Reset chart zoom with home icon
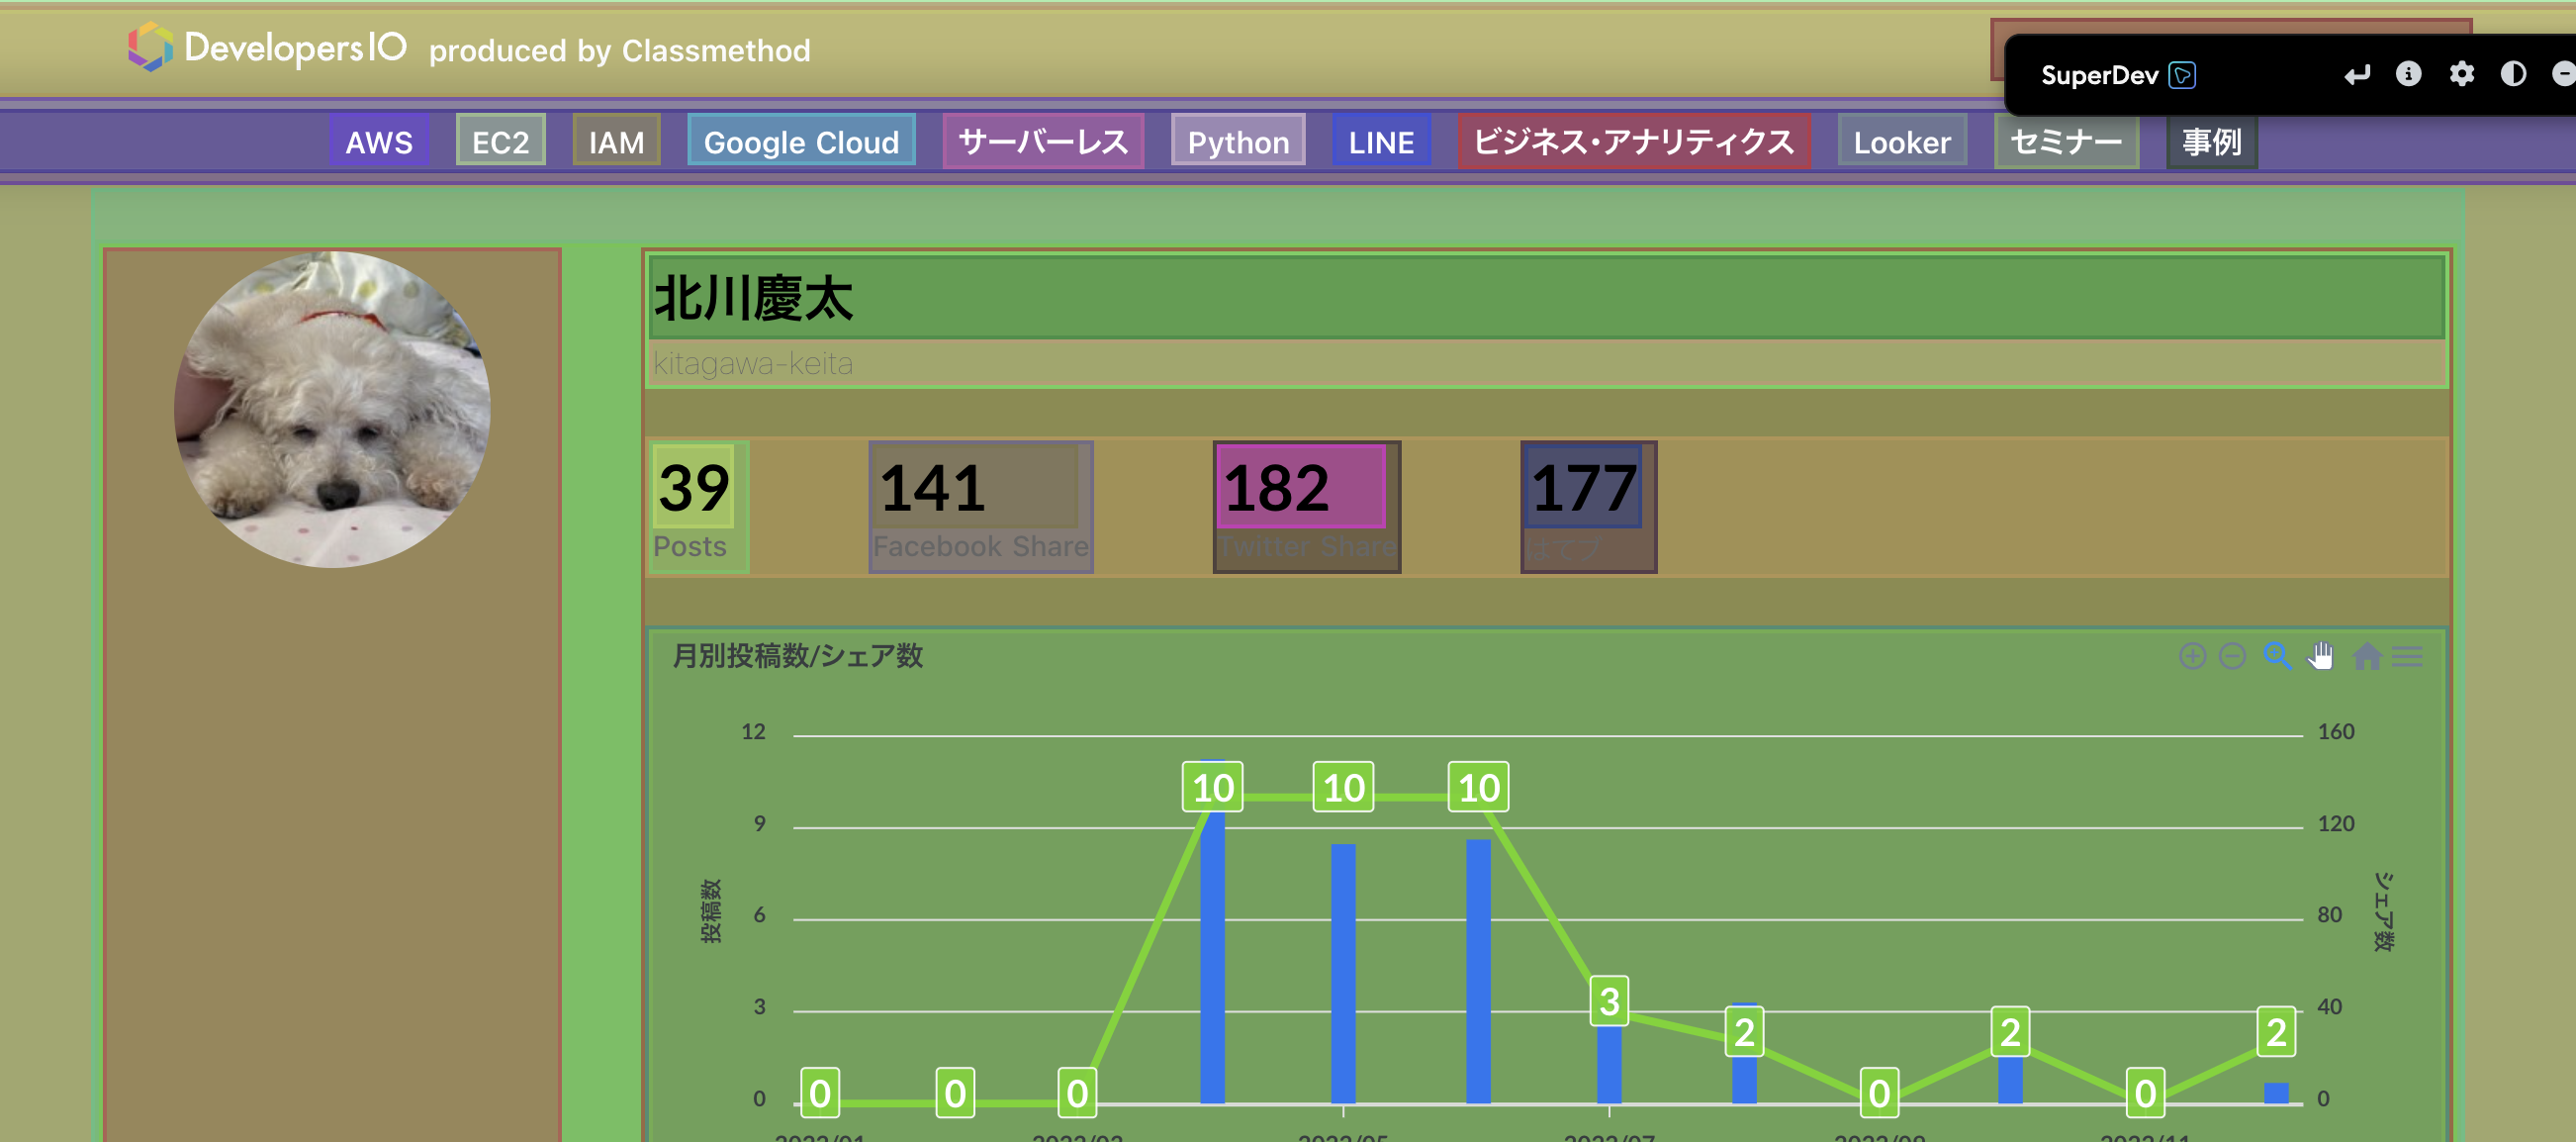This screenshot has width=2576, height=1142. pyautogui.click(x=2367, y=656)
